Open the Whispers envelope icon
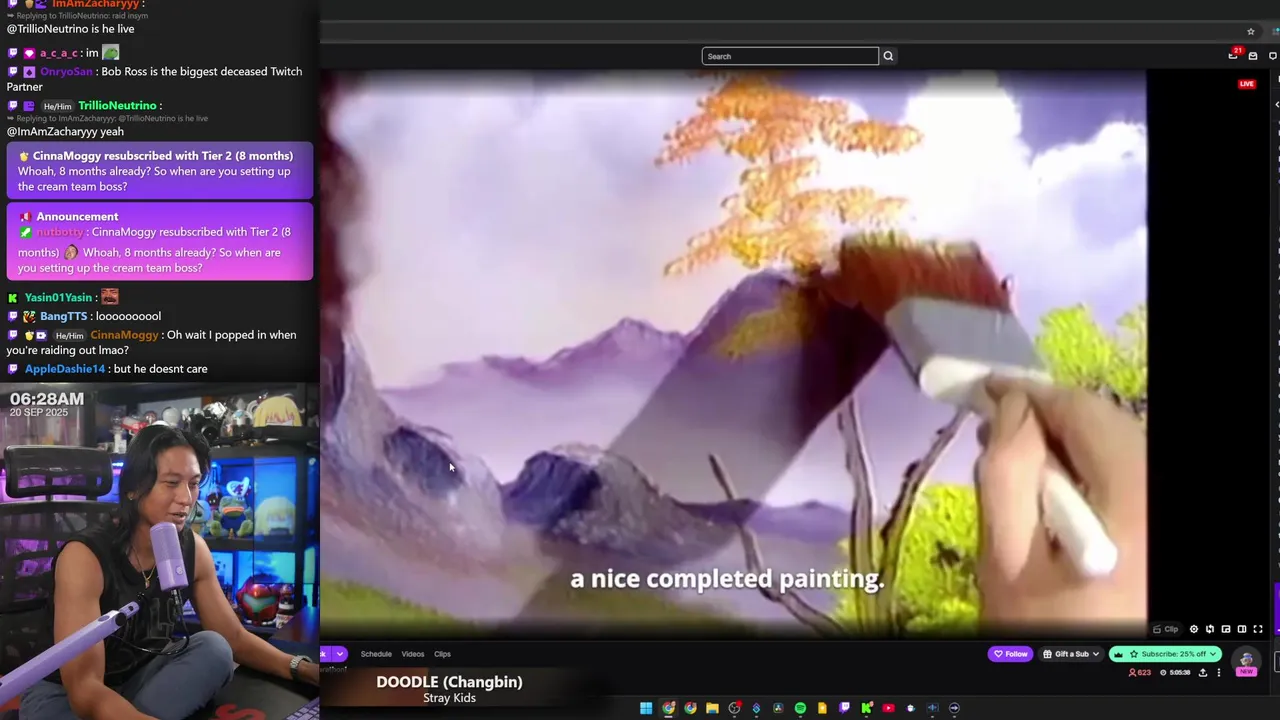This screenshot has width=1280, height=720. tap(1253, 56)
